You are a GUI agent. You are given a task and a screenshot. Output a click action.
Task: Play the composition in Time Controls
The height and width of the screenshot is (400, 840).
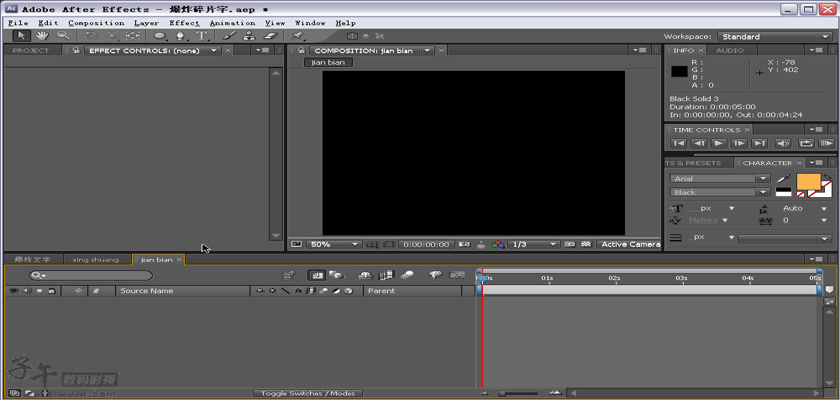[x=719, y=144]
